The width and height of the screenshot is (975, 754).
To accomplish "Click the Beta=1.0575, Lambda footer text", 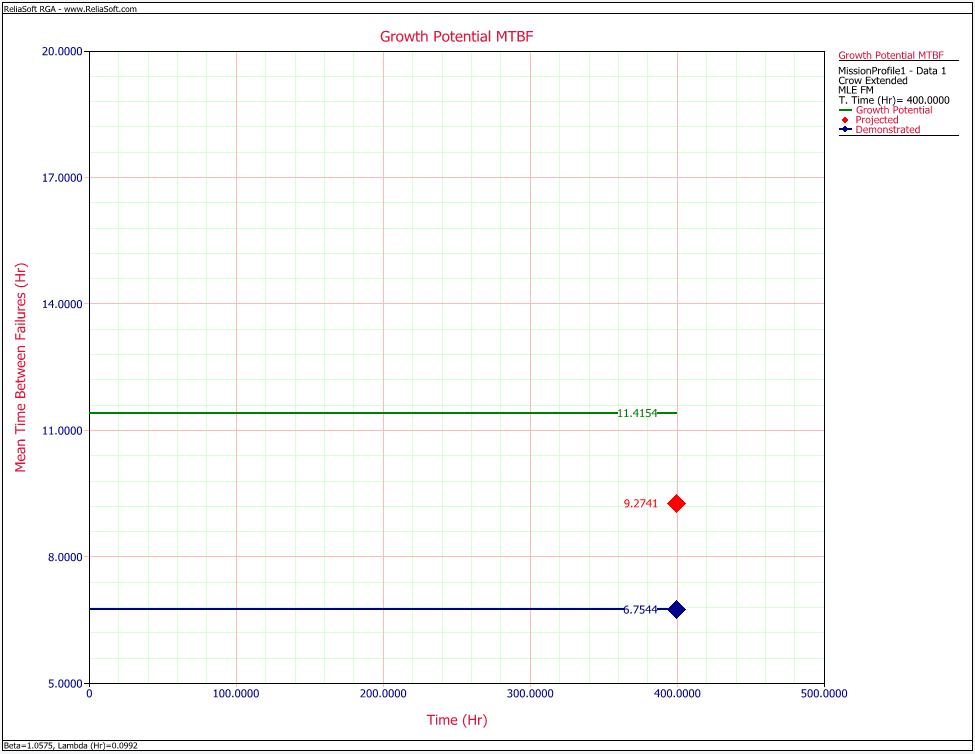I will [71, 745].
